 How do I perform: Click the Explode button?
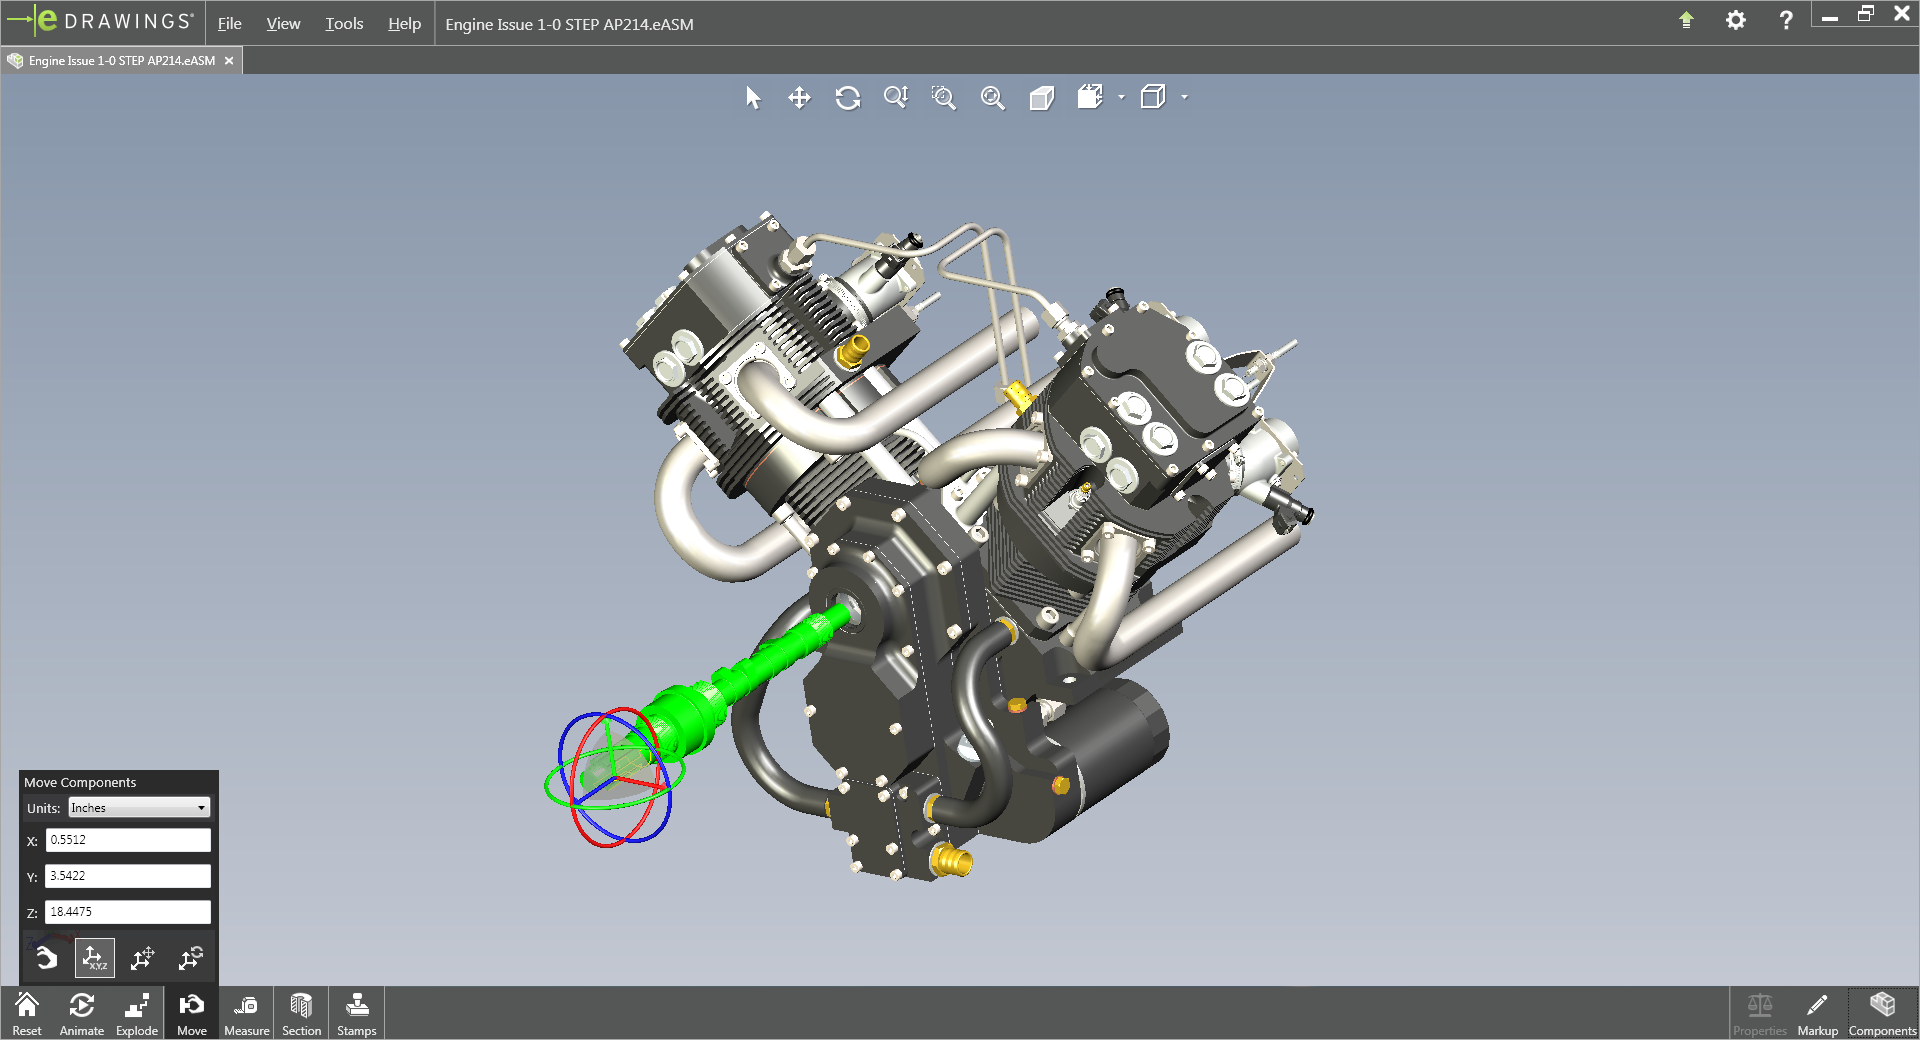coord(137,1013)
